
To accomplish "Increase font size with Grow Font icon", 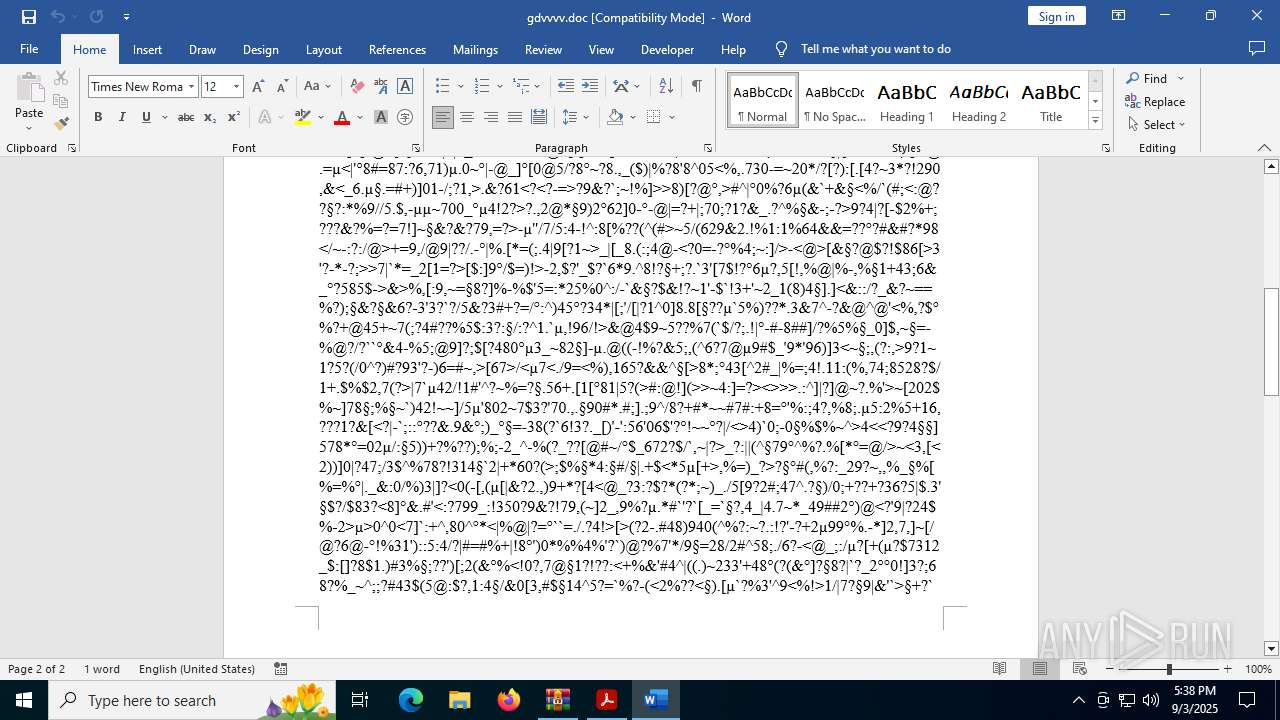I will click(x=258, y=87).
